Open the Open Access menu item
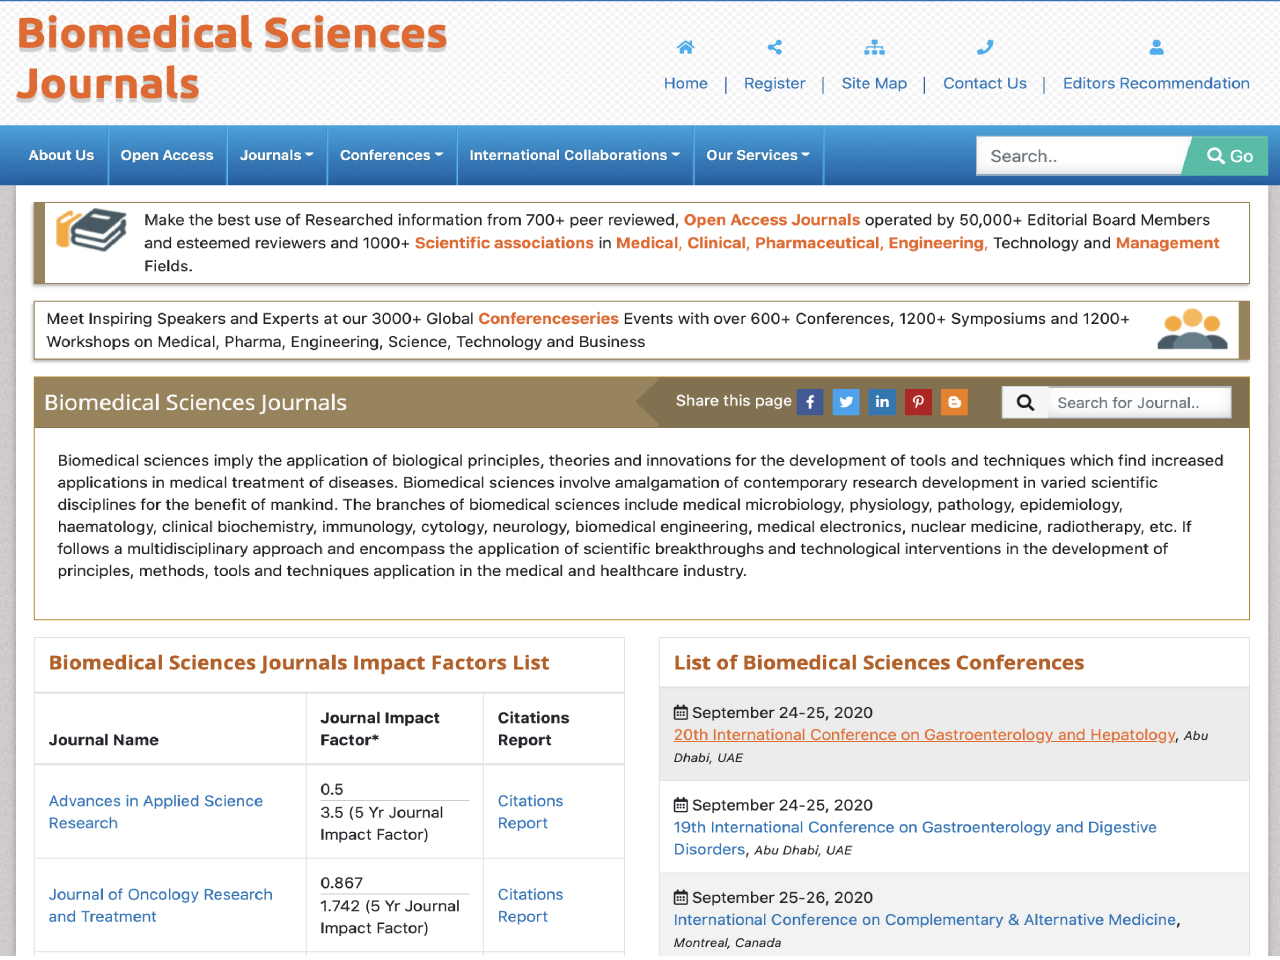 click(x=167, y=155)
